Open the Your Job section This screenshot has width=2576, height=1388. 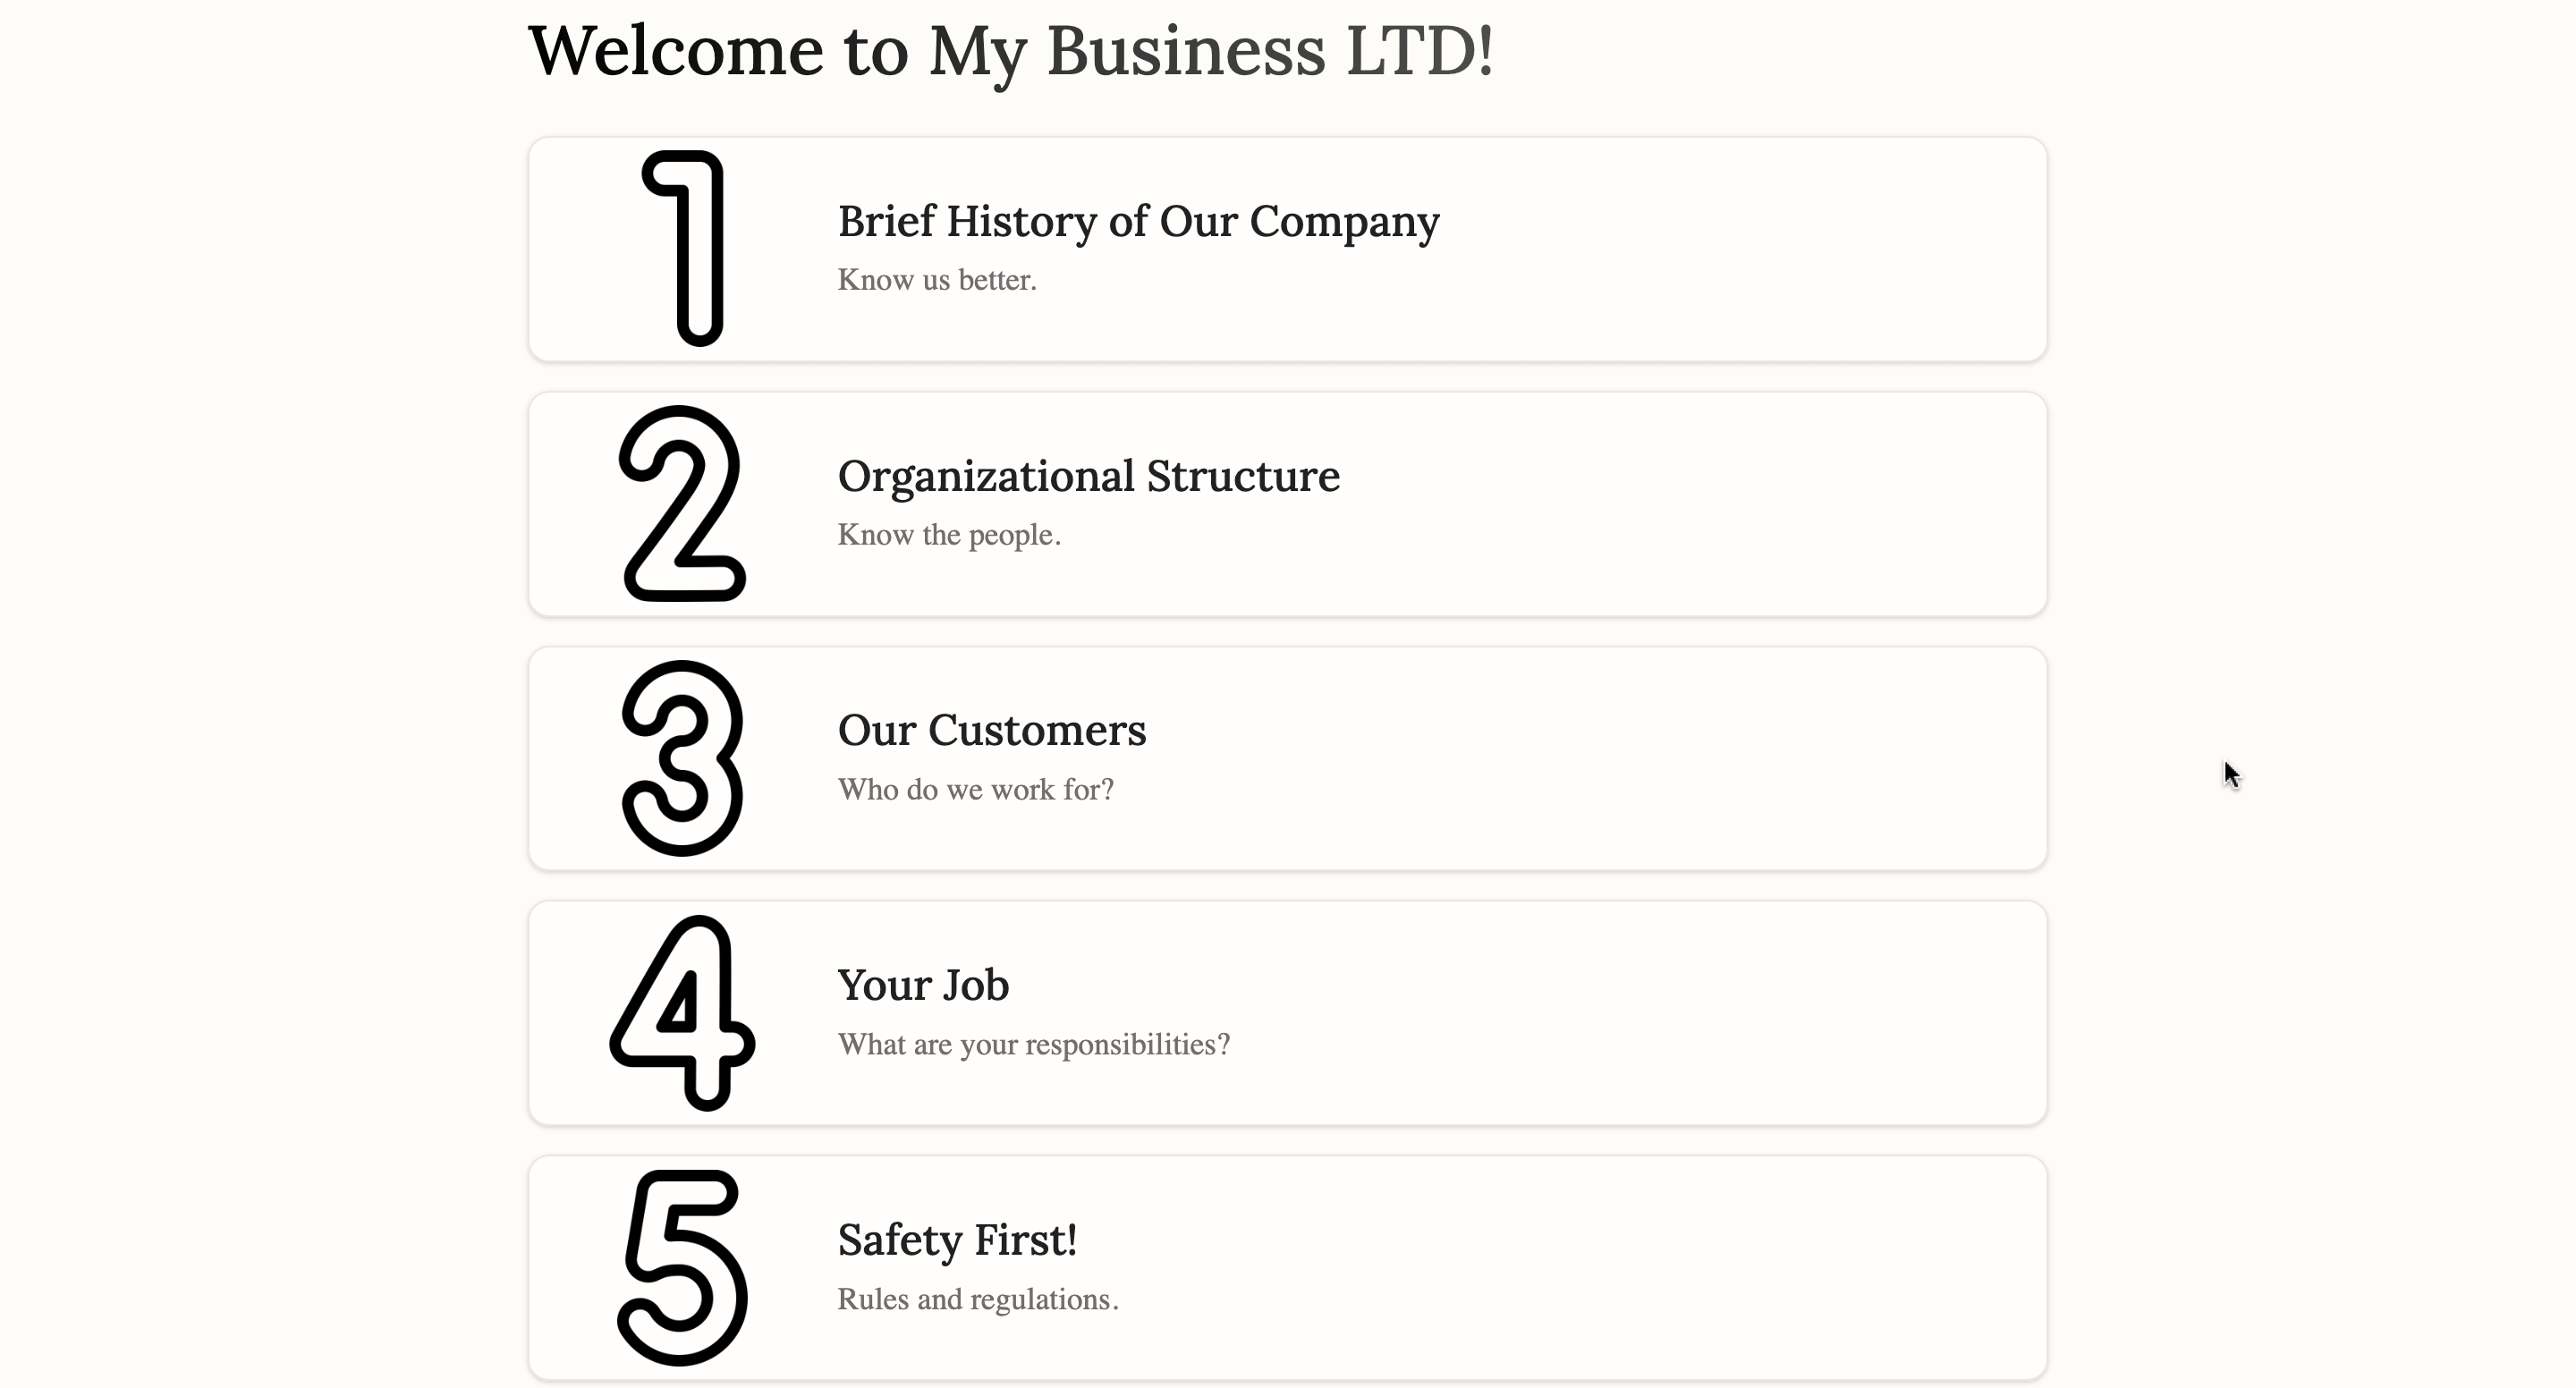pyautogui.click(x=923, y=985)
